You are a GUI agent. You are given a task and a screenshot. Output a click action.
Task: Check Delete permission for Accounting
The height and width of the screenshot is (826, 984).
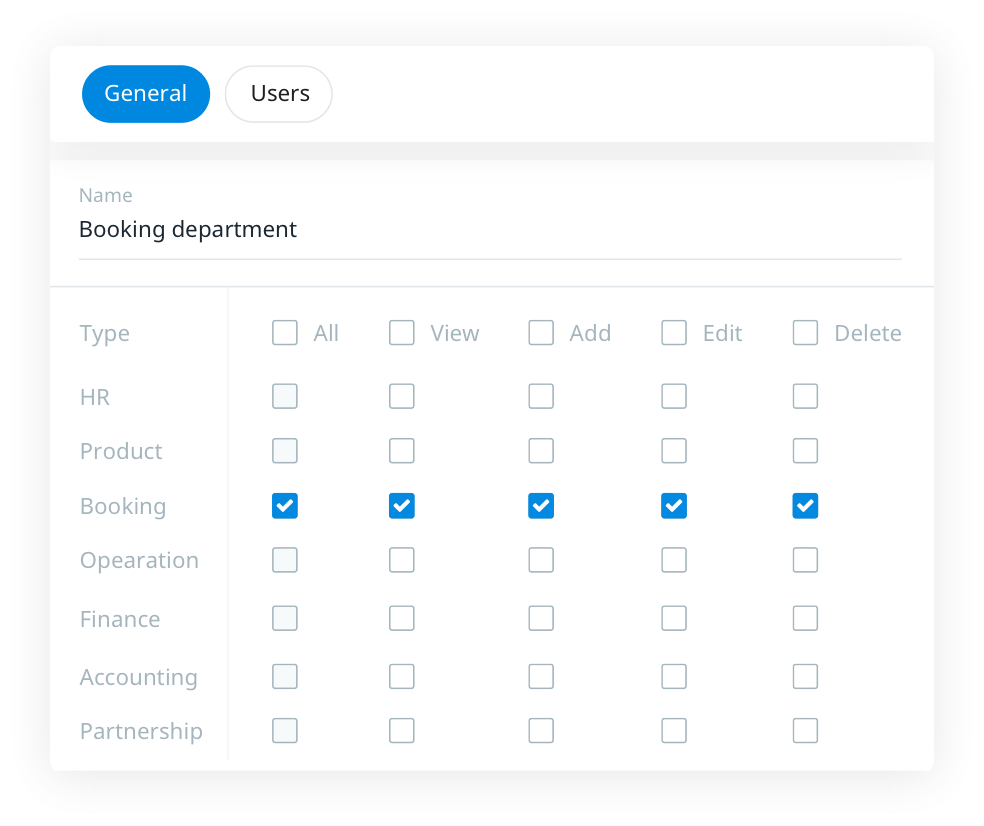pos(805,677)
